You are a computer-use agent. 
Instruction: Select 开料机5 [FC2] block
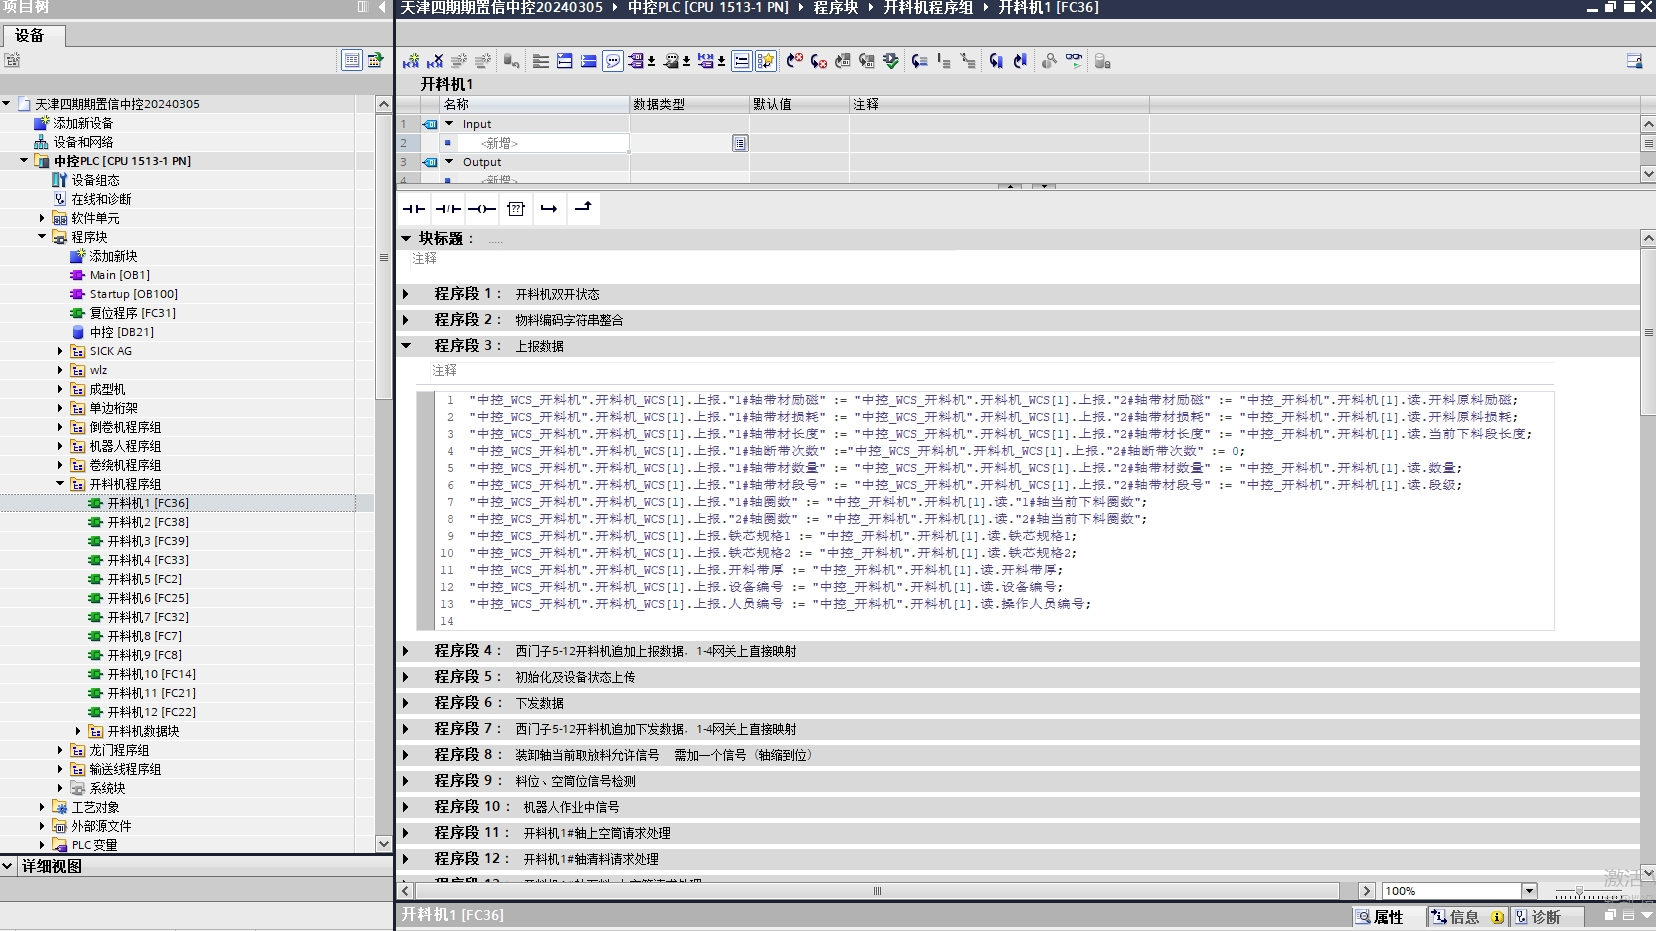pos(144,579)
